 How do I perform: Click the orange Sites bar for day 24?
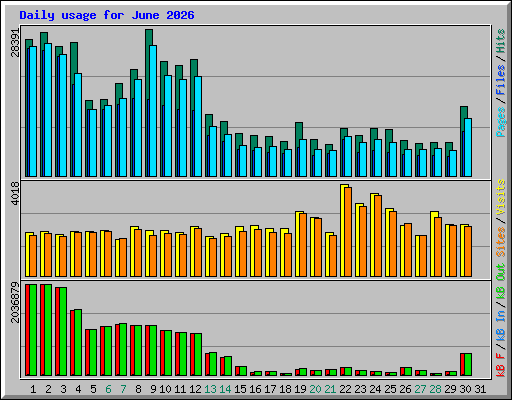378,236
